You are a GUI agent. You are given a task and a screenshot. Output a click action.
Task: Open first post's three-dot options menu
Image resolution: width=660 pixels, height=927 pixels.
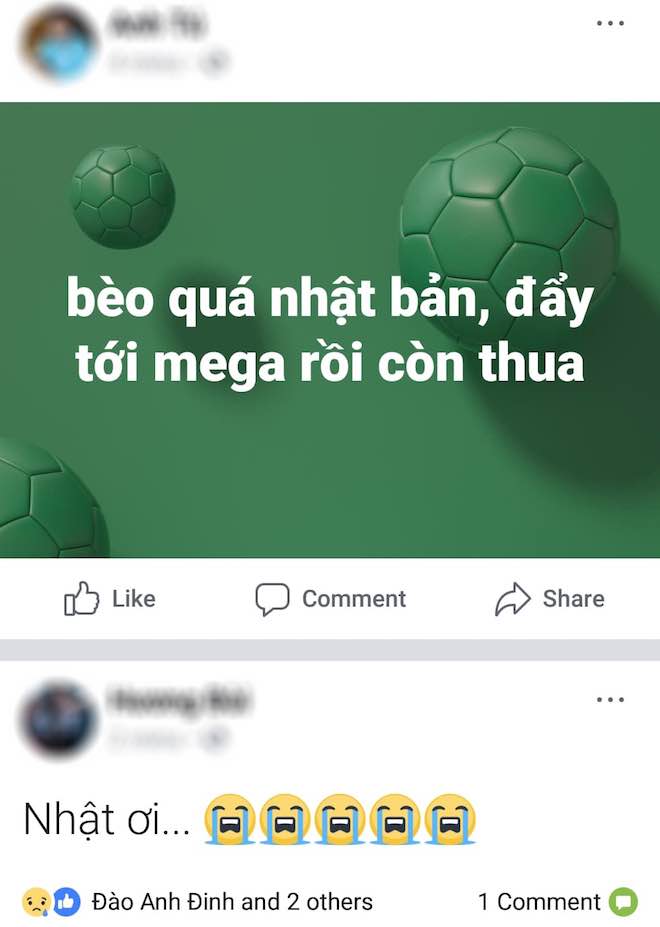pos(610,24)
